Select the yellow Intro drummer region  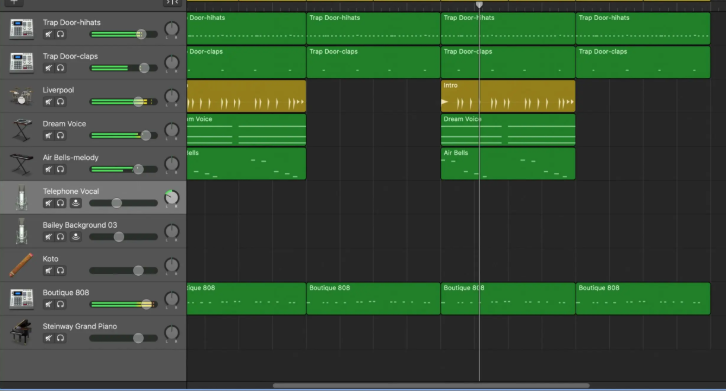tap(508, 96)
